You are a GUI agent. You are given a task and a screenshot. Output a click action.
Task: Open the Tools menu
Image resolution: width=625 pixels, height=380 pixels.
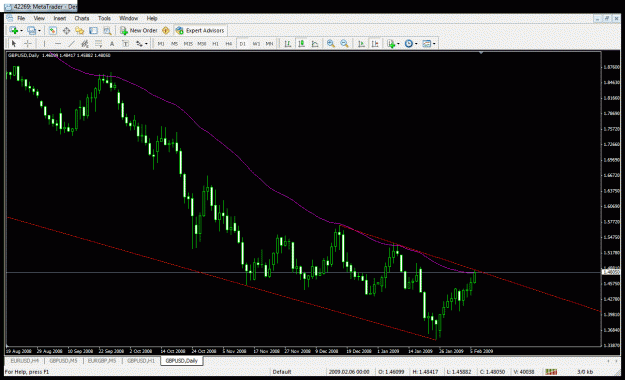click(104, 18)
